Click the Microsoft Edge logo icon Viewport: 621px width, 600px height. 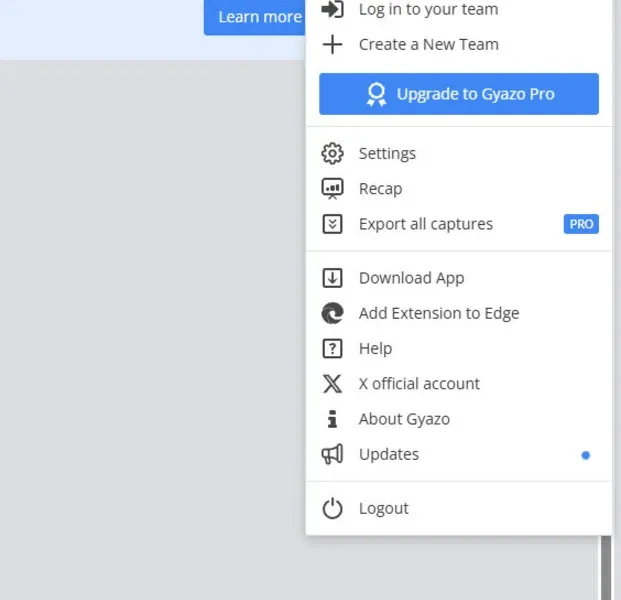click(x=332, y=313)
